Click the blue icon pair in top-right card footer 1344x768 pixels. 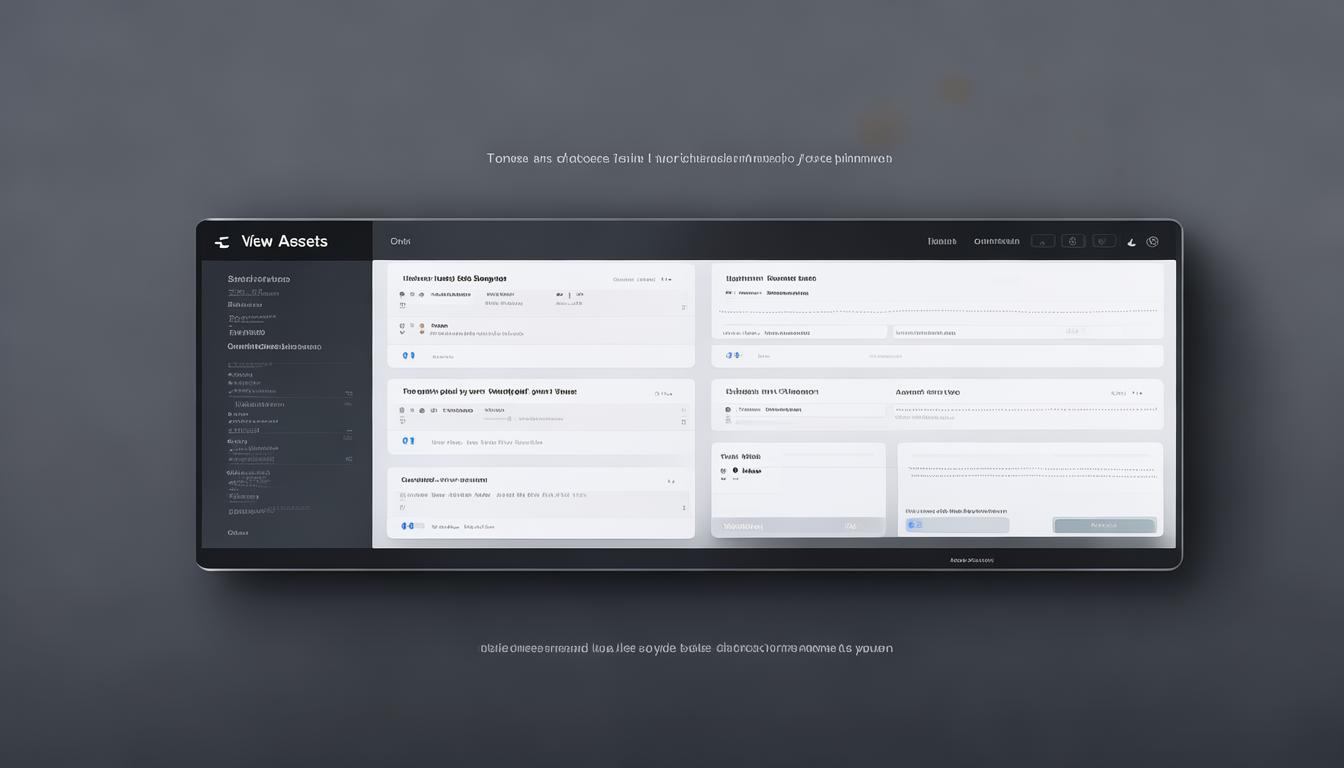click(x=733, y=355)
